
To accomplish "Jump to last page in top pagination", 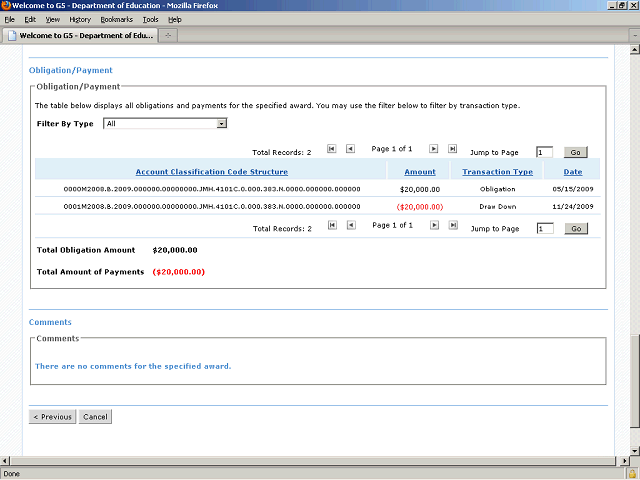I will [x=453, y=149].
